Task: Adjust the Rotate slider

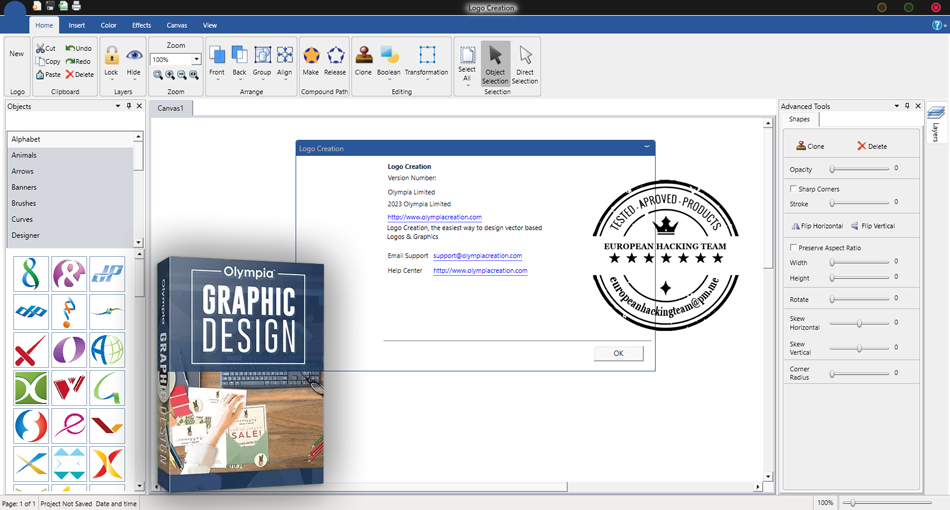Action: click(x=859, y=299)
